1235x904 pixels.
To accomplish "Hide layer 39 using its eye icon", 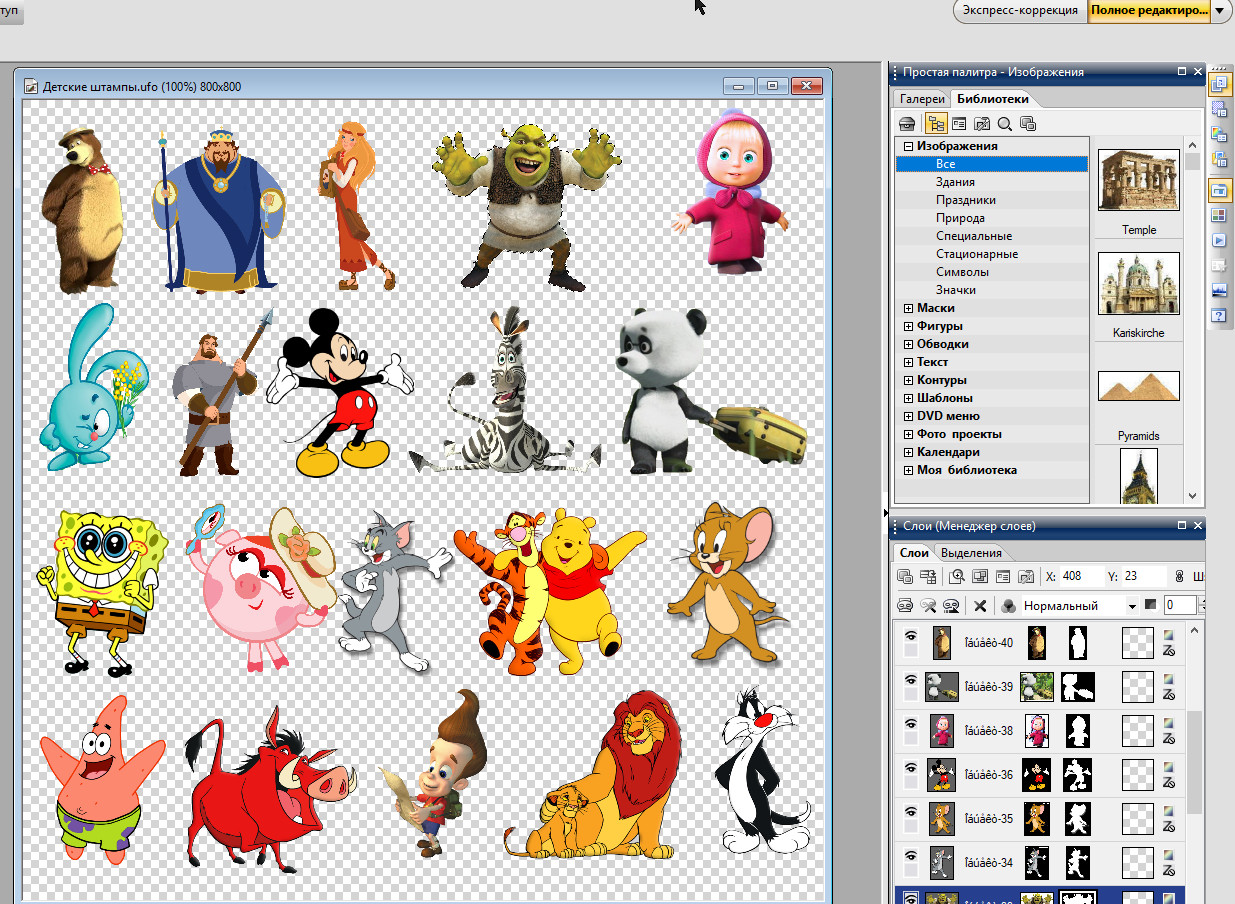I will (910, 678).
